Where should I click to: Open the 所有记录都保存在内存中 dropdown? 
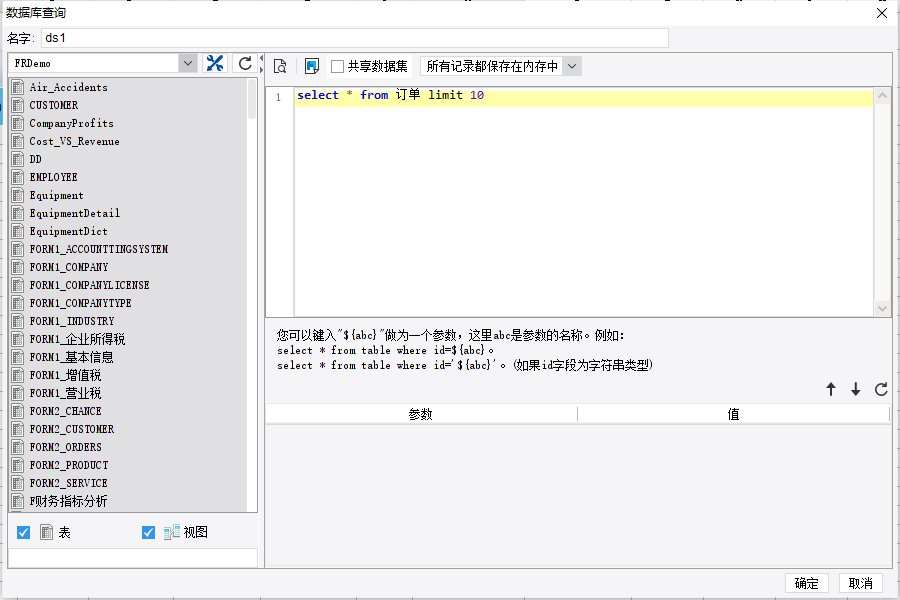coord(572,66)
